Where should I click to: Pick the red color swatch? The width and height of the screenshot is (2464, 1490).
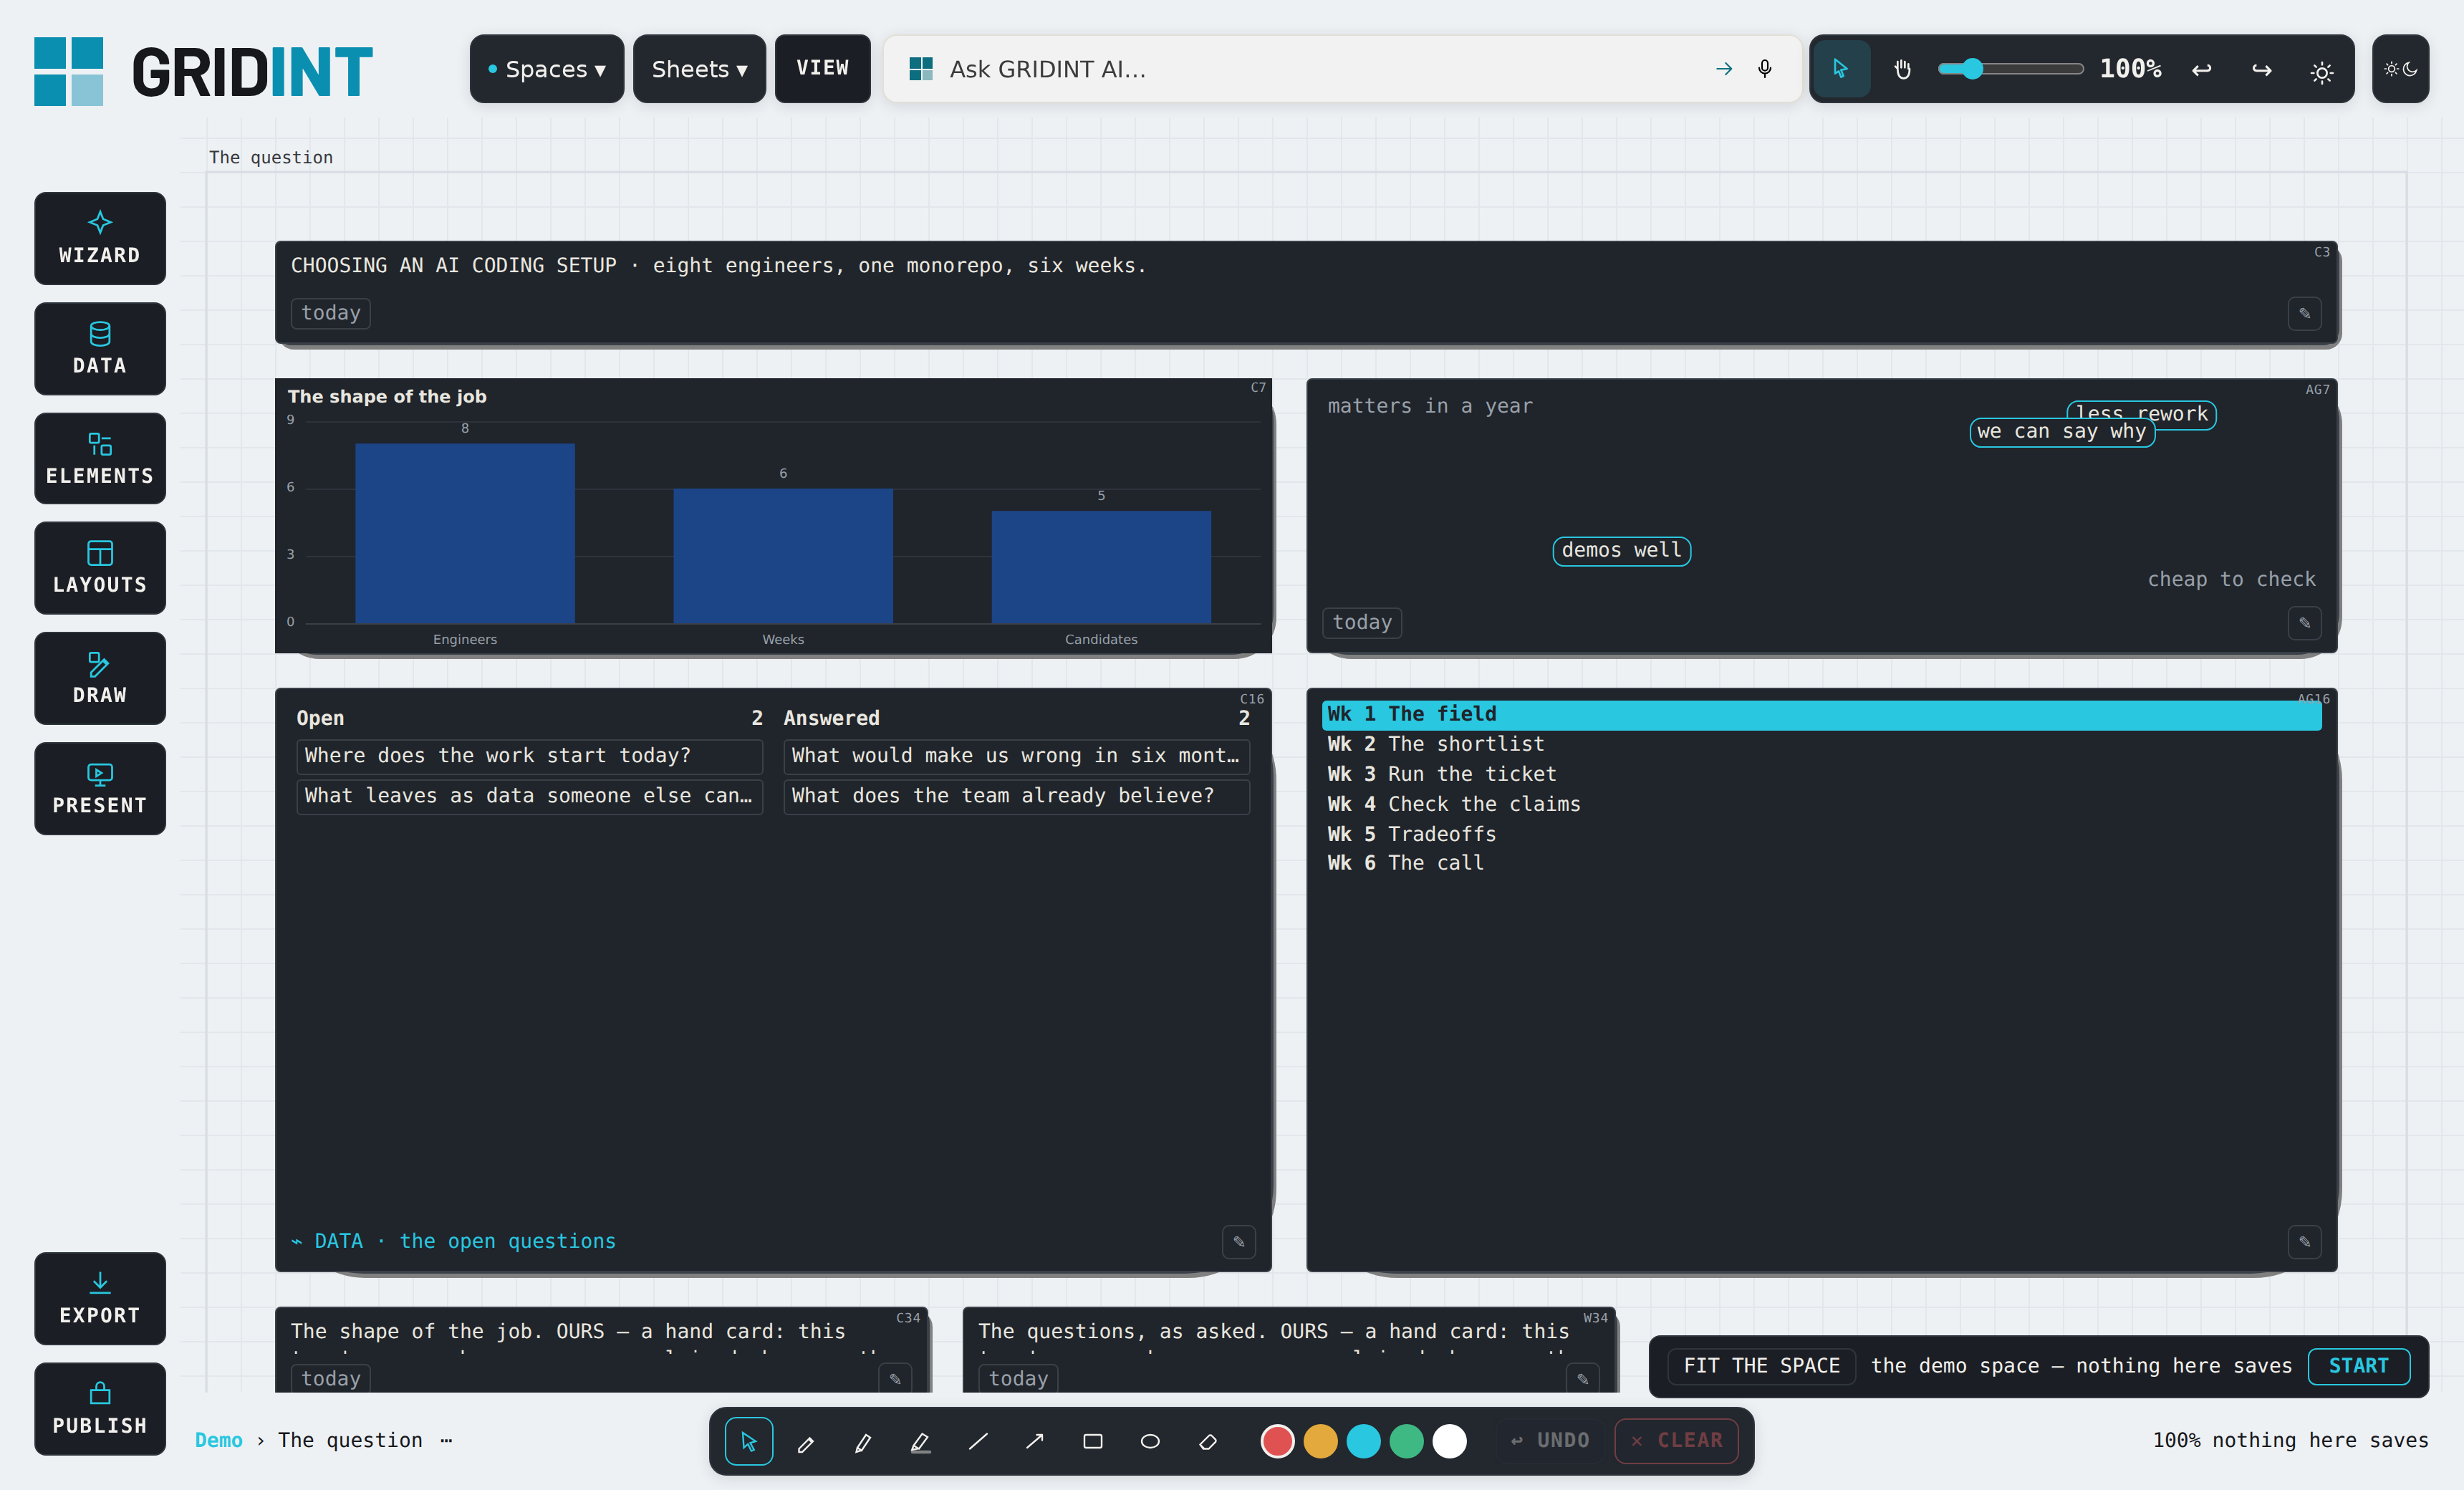coord(1277,1441)
